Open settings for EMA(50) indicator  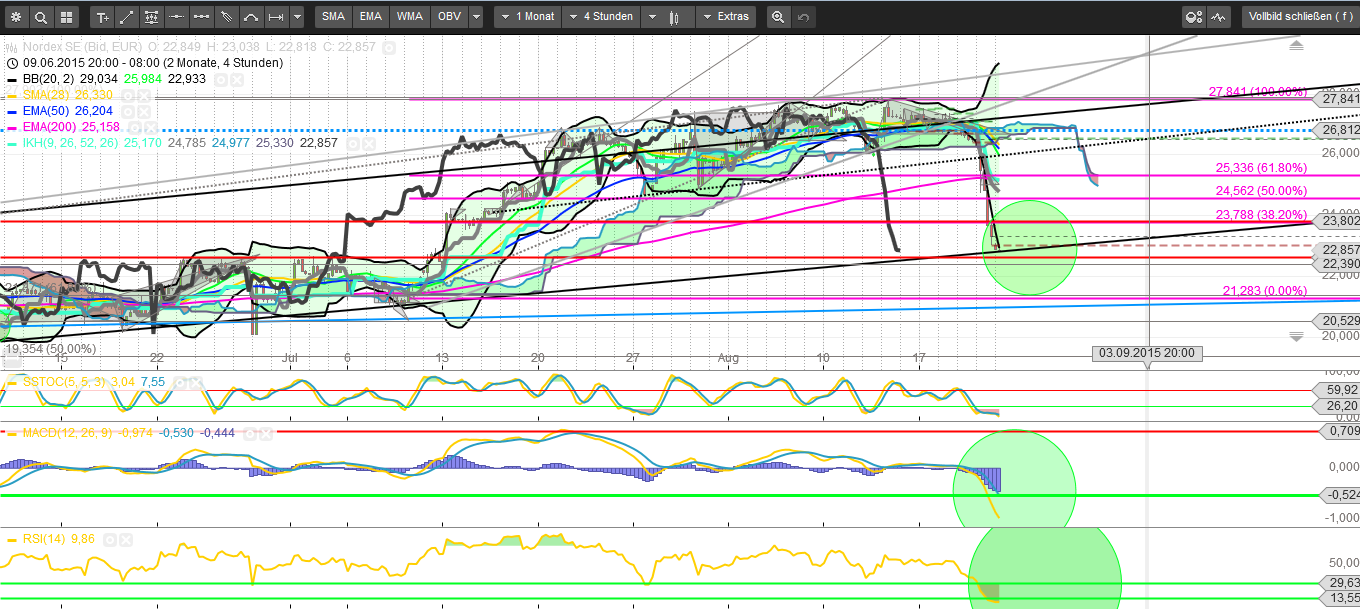tap(130, 112)
